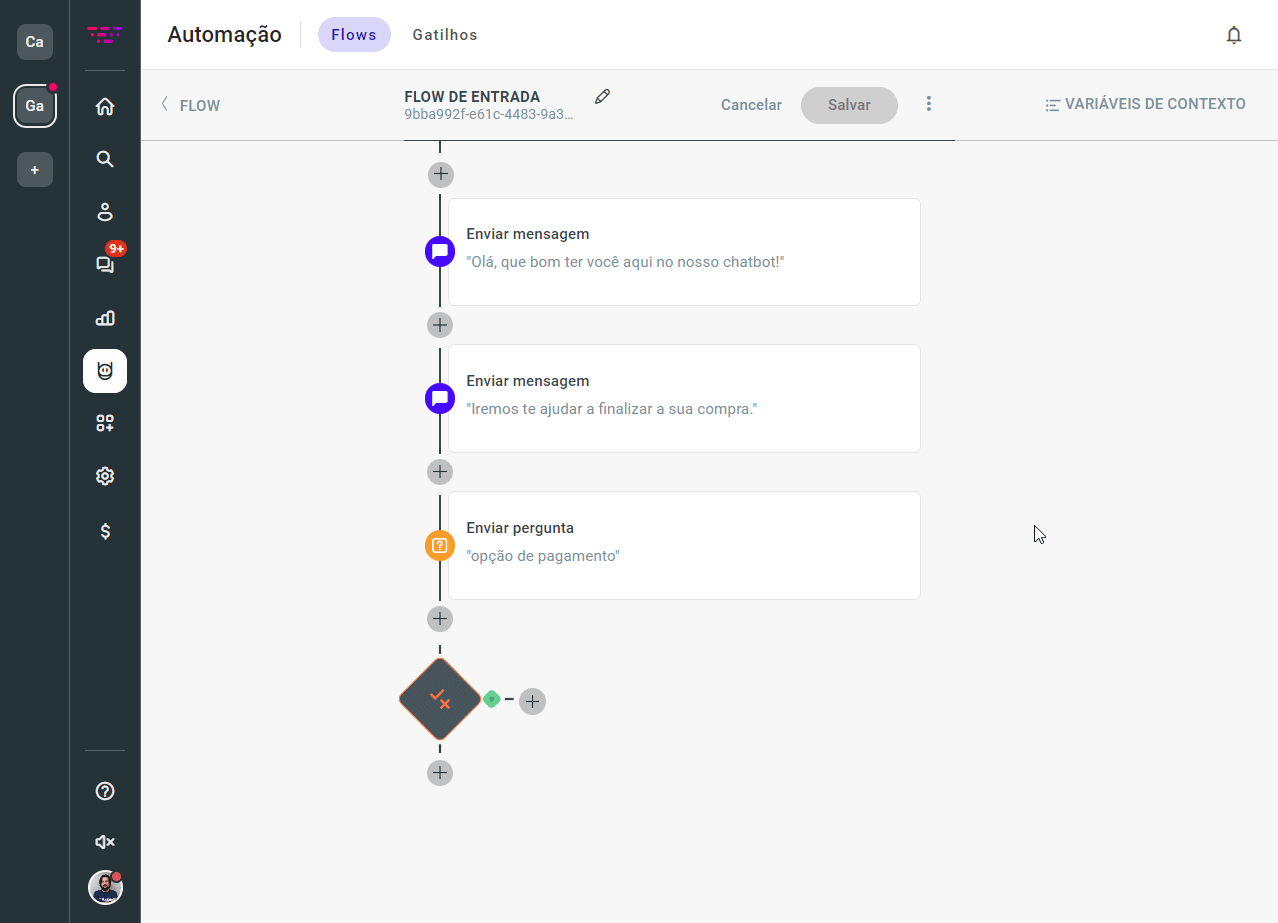Click the Cancelar button
Screen dimensions: 1278x923
point(751,105)
